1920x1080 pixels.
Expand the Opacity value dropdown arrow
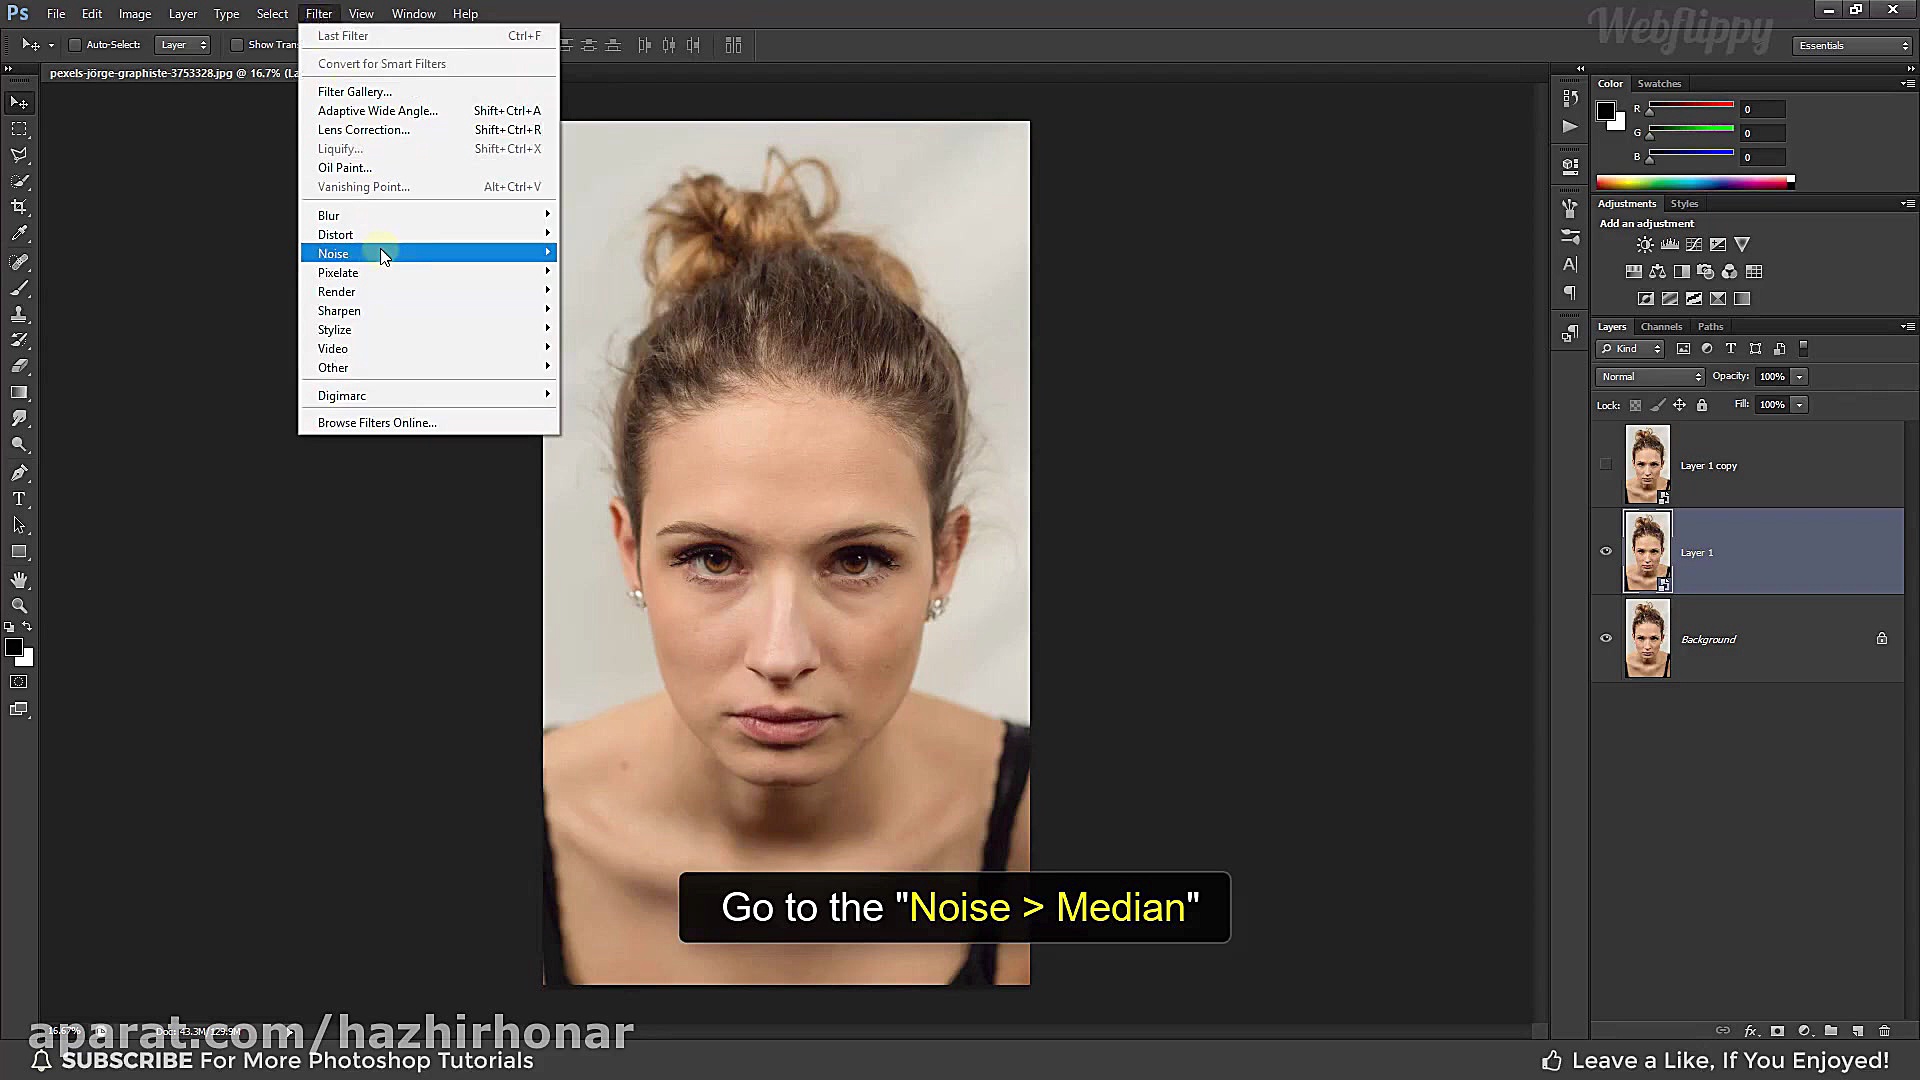pyautogui.click(x=1799, y=377)
